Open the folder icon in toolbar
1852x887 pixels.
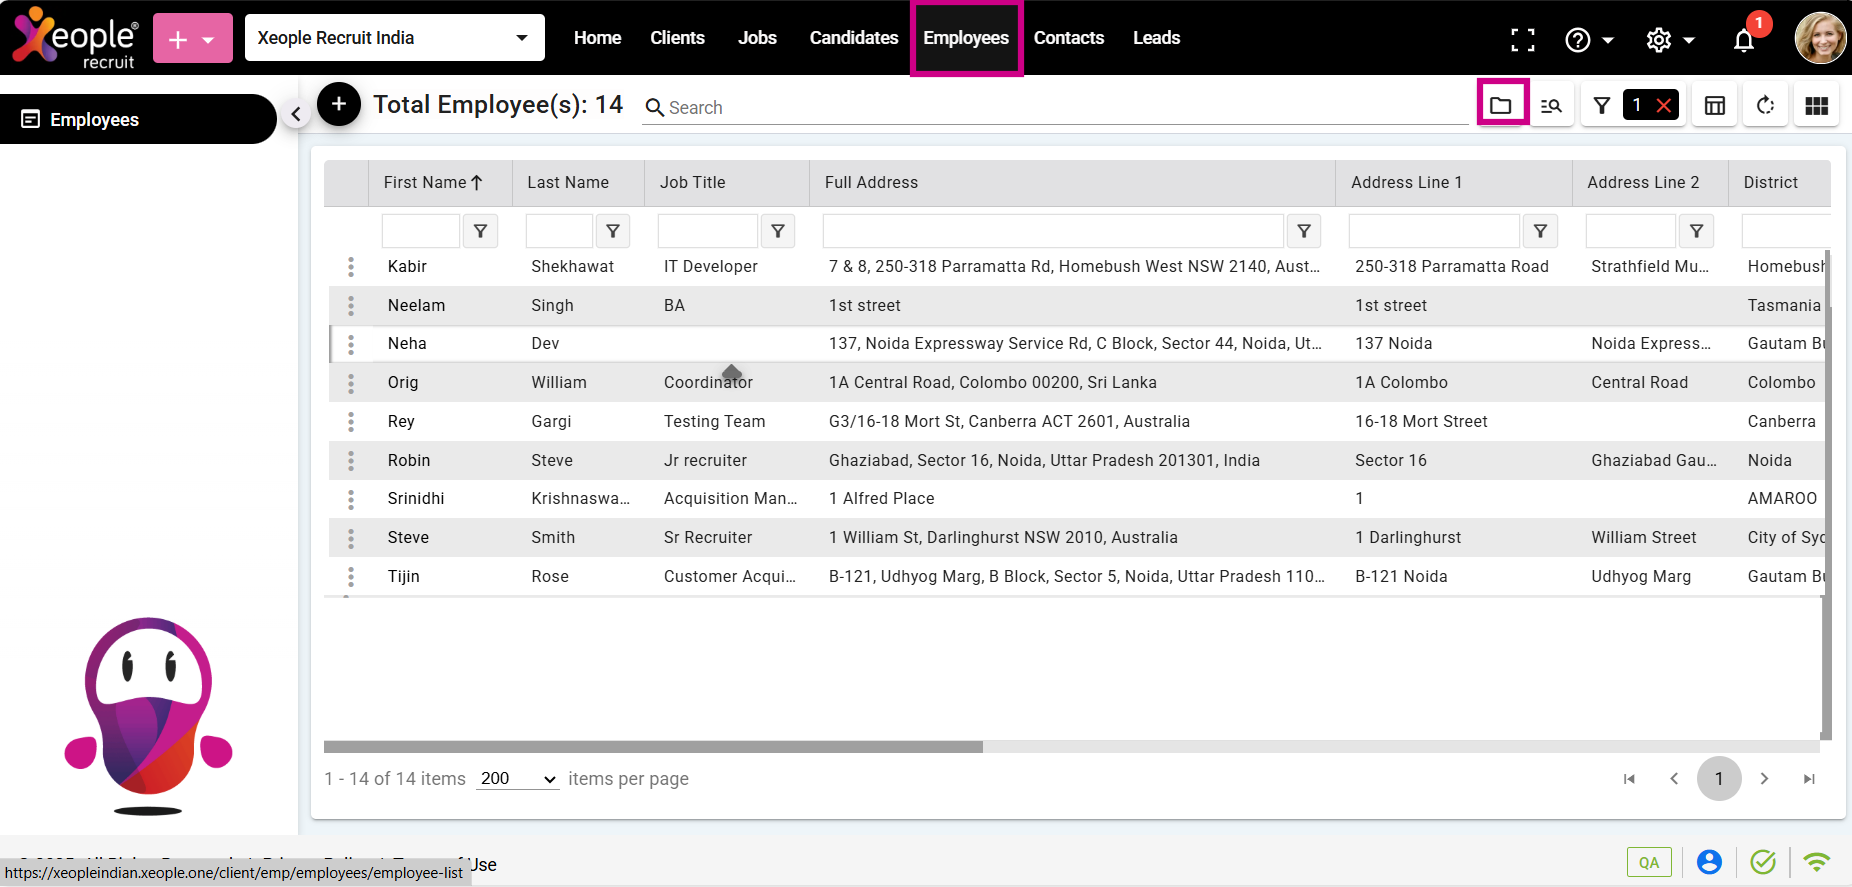[1501, 105]
